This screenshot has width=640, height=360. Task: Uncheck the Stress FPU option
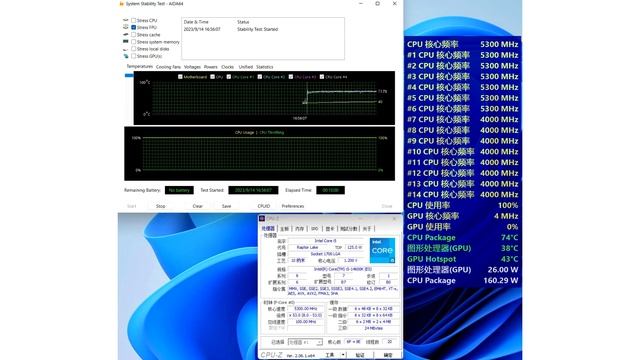pos(133,27)
